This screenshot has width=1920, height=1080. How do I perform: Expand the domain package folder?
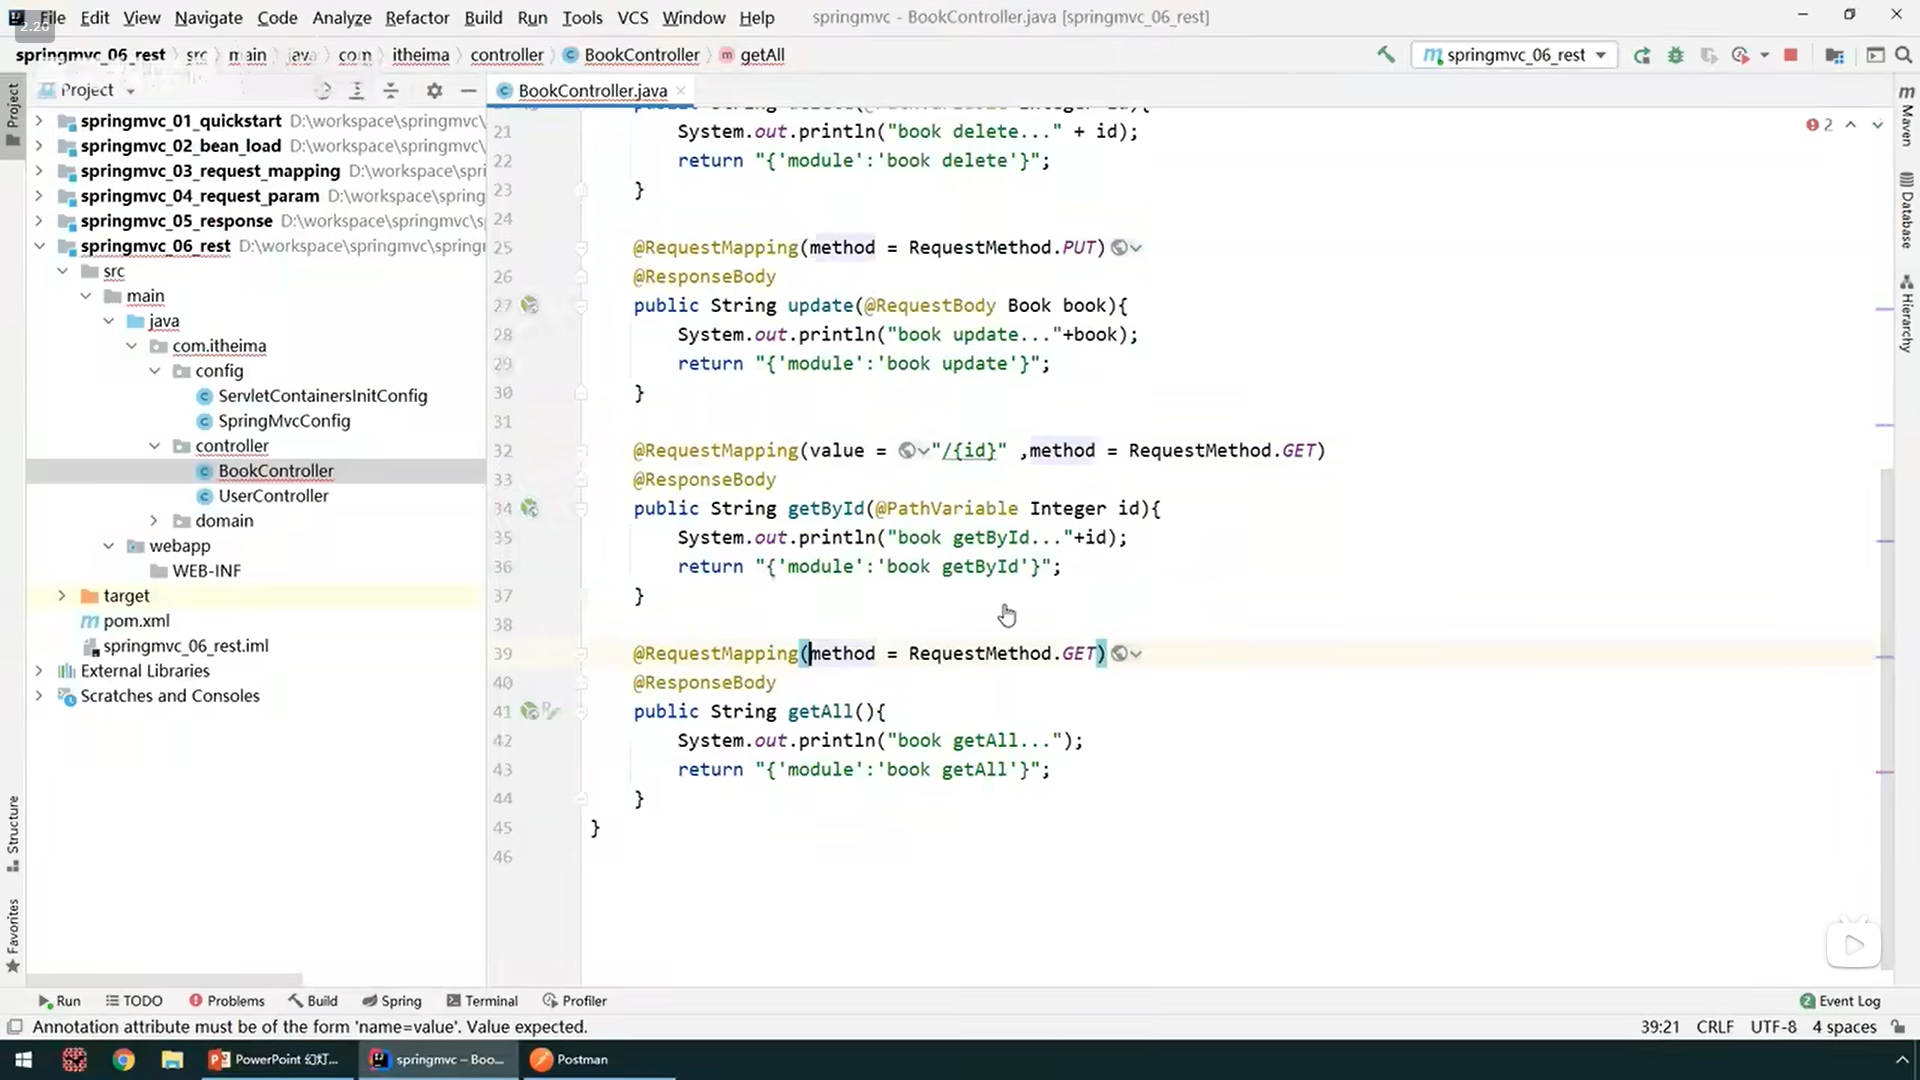(x=155, y=521)
